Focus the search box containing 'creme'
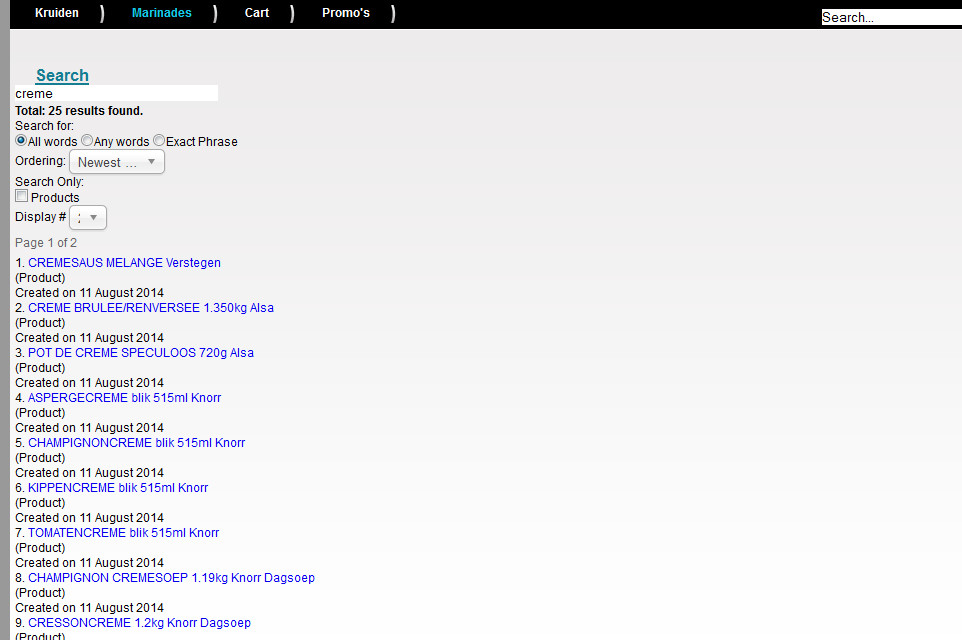Viewport: 962px width, 640px height. (x=116, y=93)
